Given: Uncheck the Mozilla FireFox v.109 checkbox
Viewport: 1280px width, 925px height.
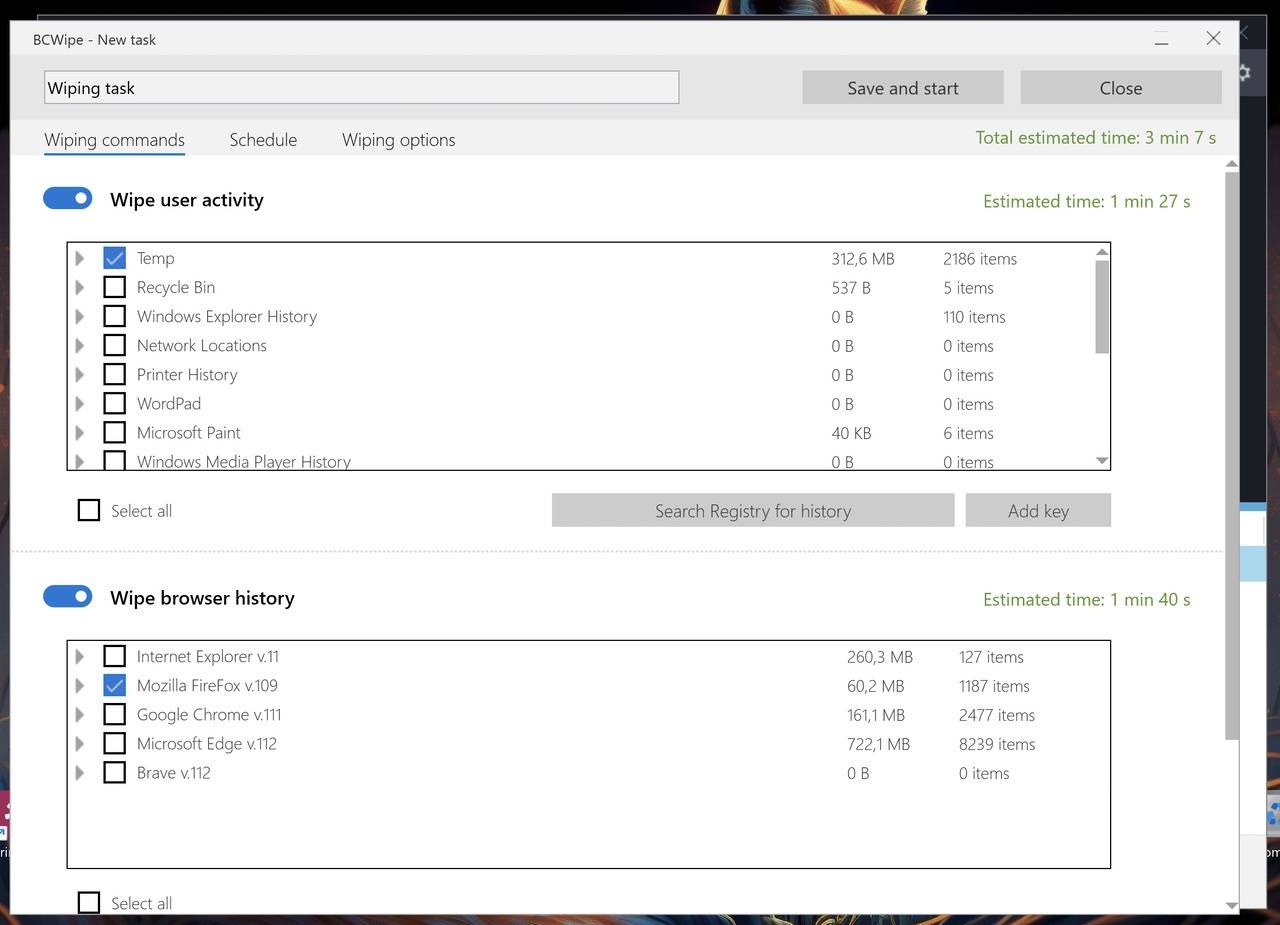Looking at the screenshot, I should (115, 685).
